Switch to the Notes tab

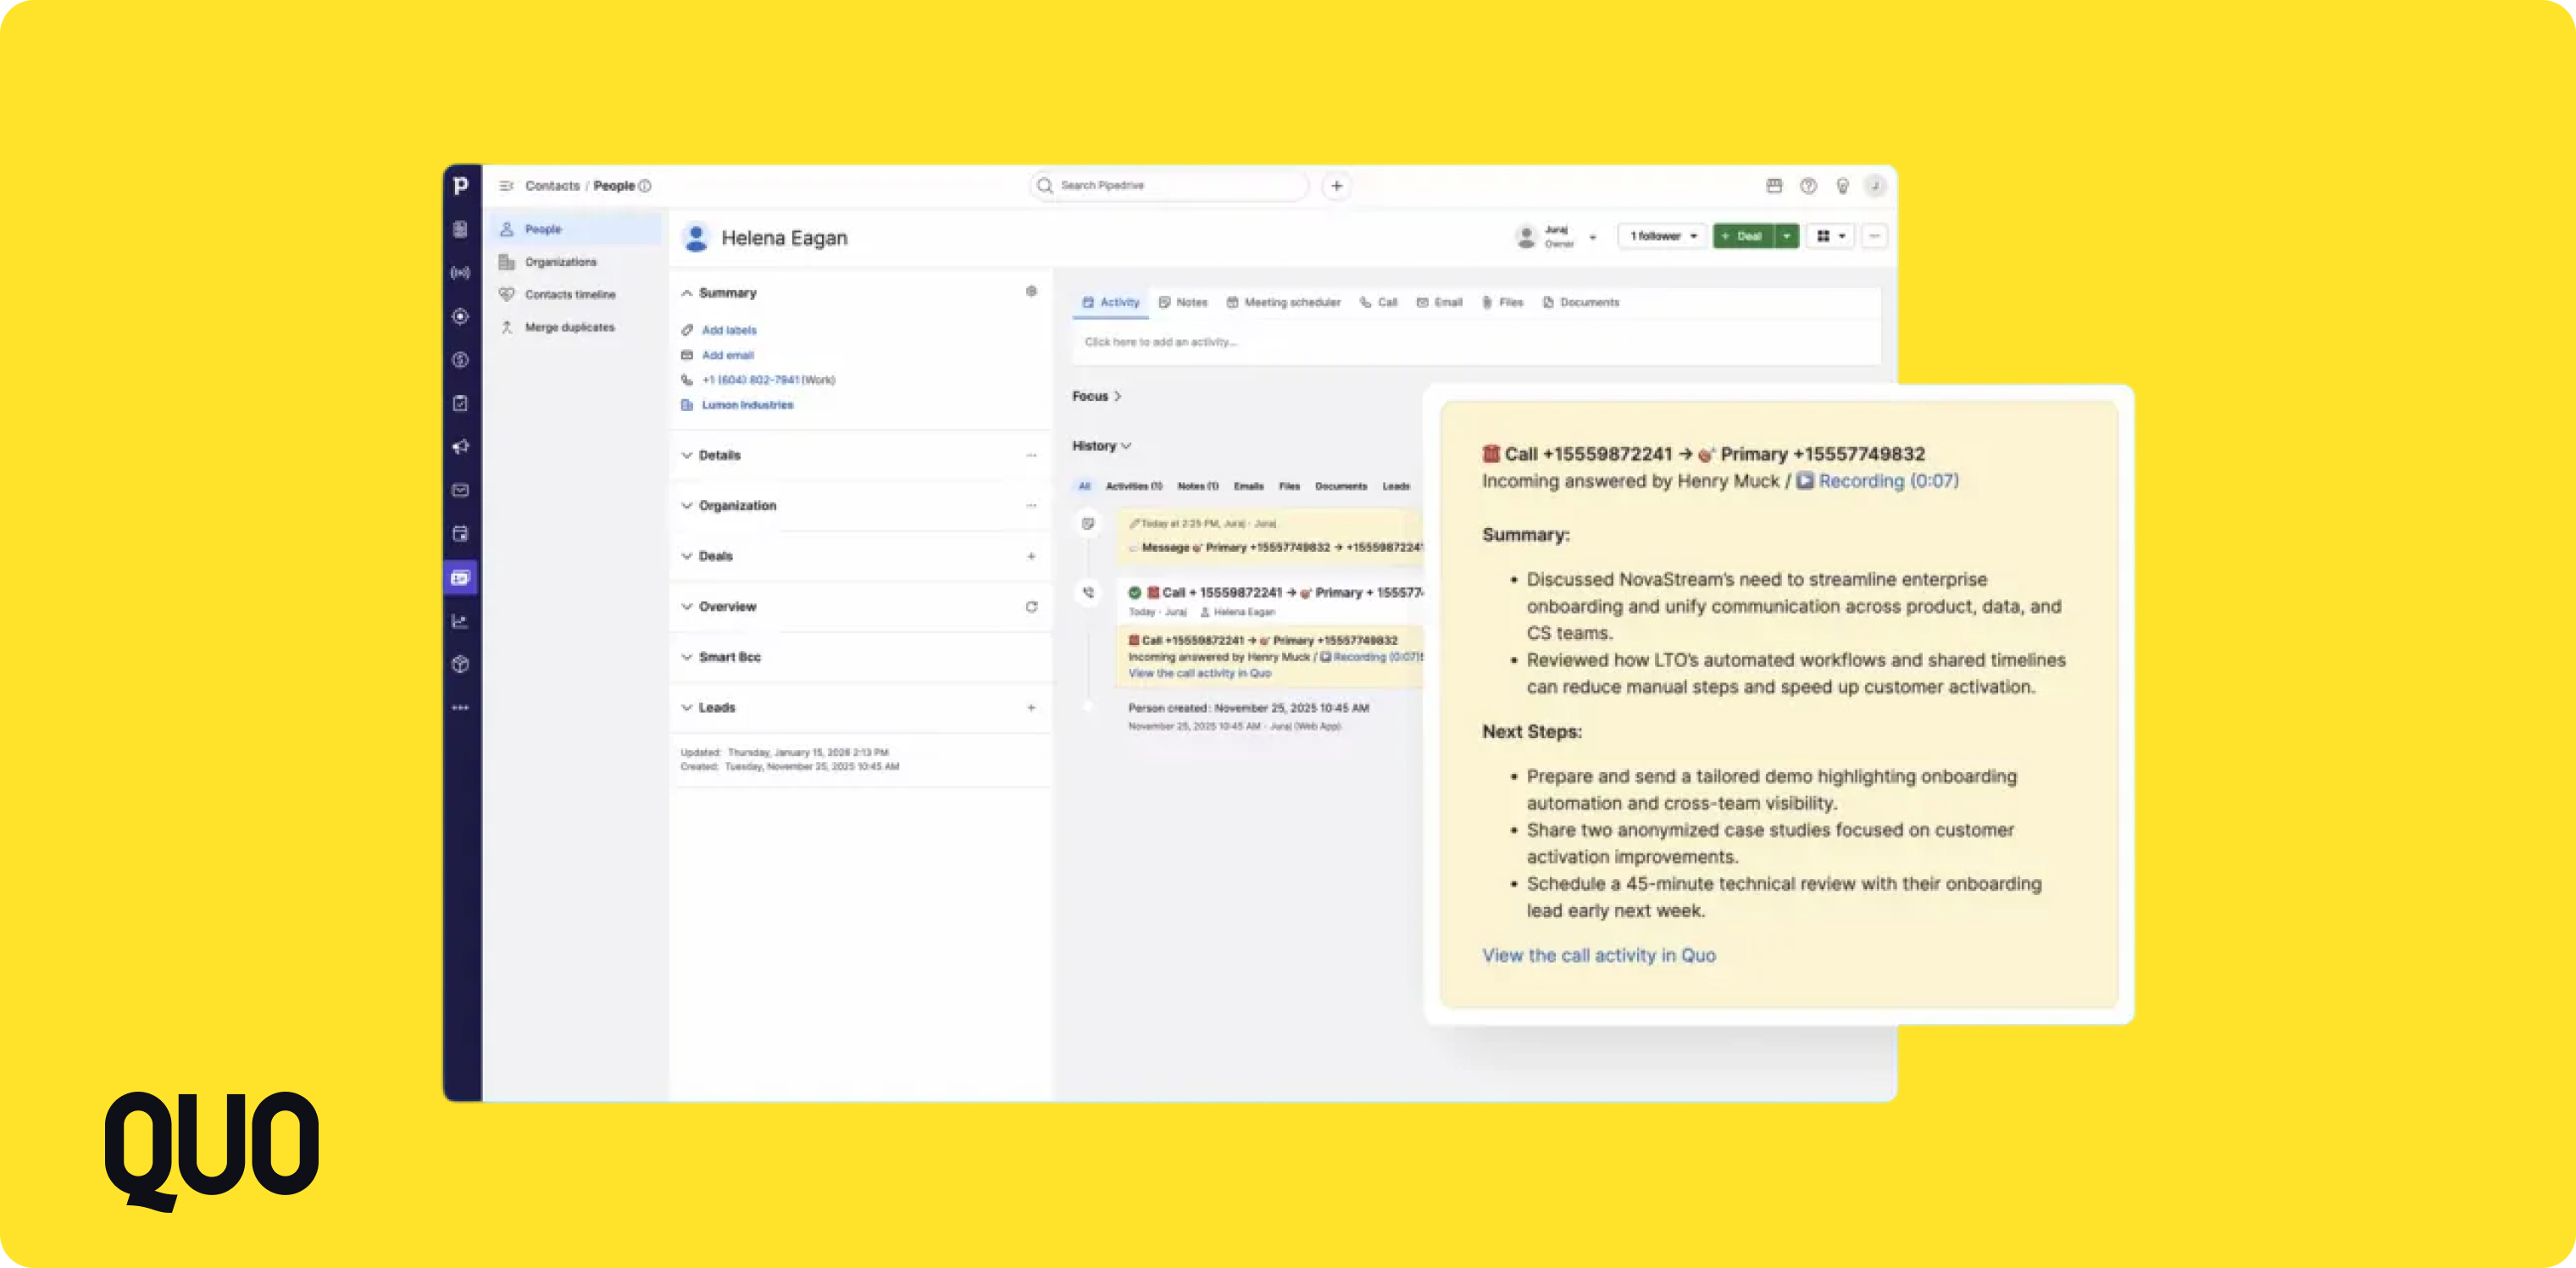(1183, 302)
